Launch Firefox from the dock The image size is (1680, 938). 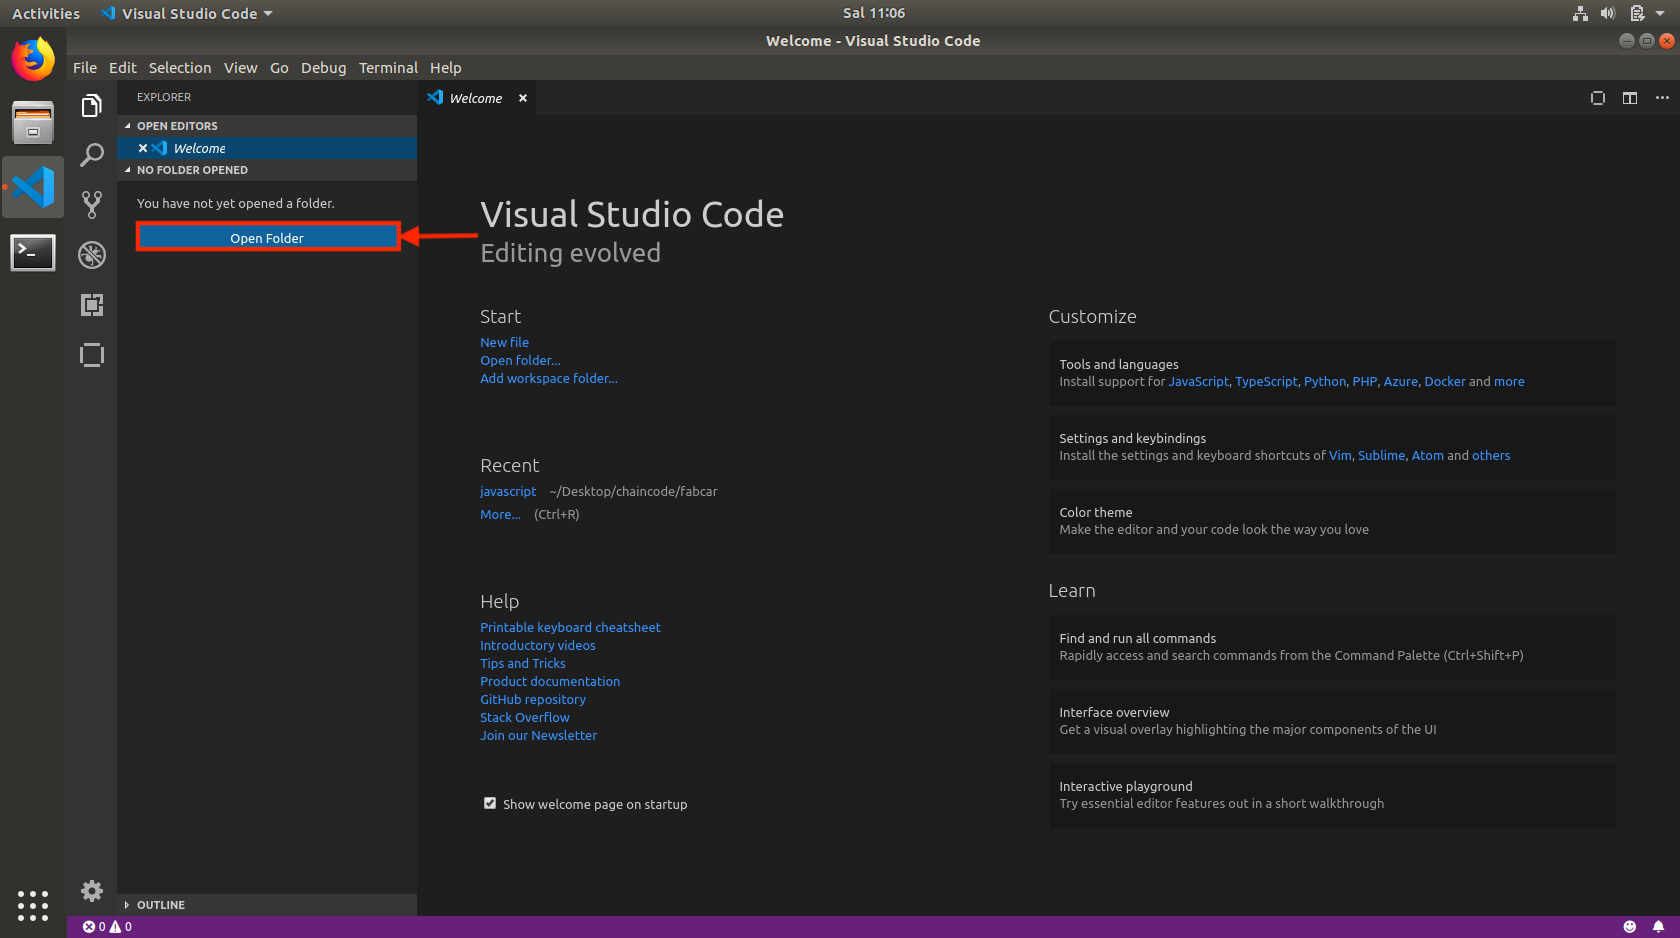(33, 59)
